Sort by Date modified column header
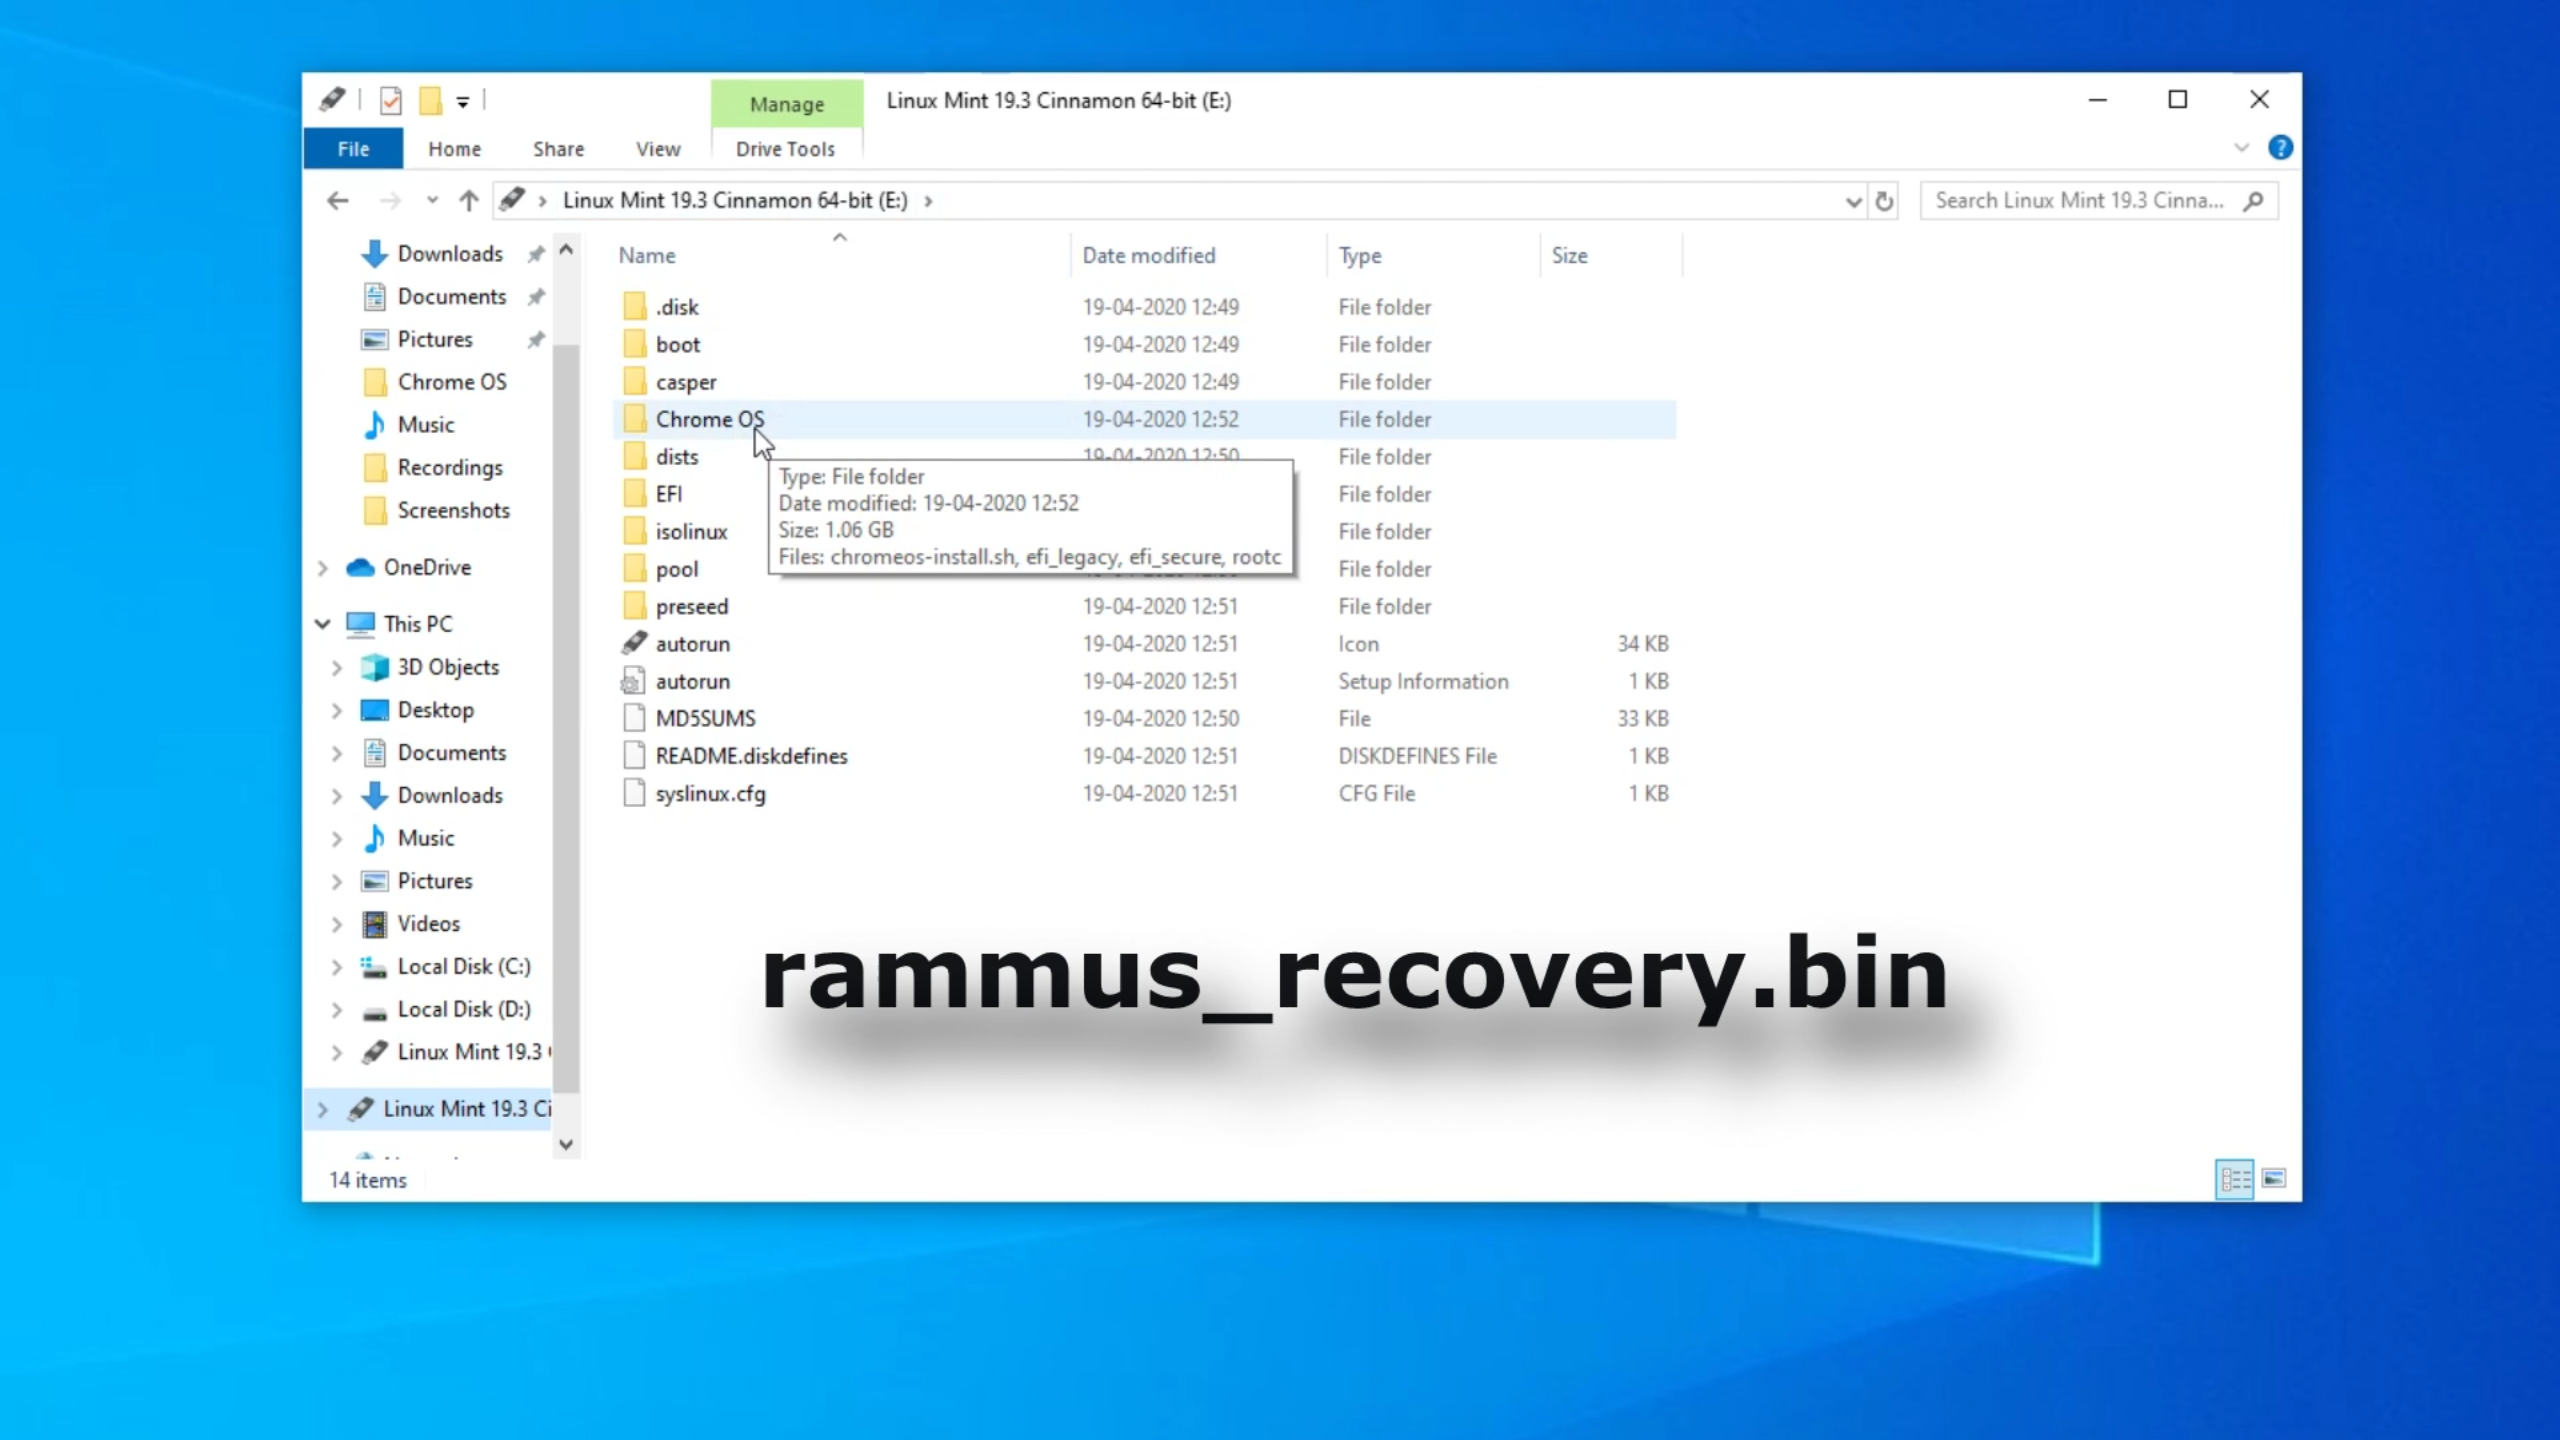 click(1149, 255)
